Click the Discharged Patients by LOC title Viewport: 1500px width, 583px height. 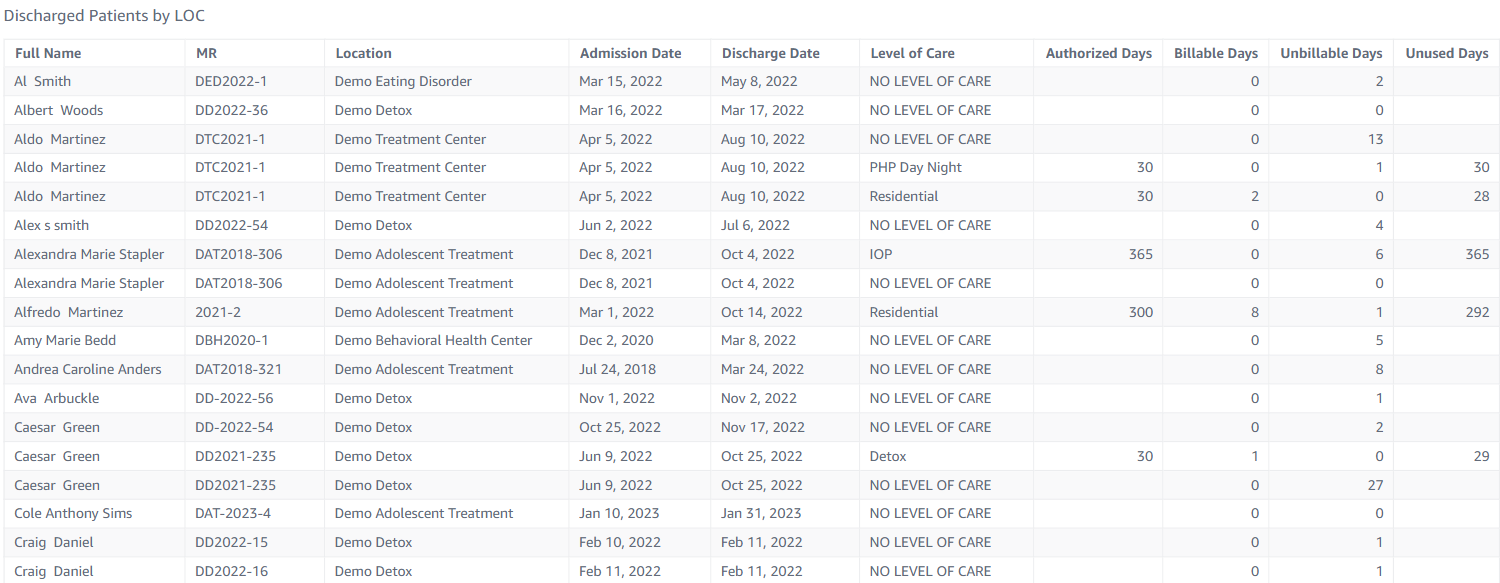click(104, 17)
